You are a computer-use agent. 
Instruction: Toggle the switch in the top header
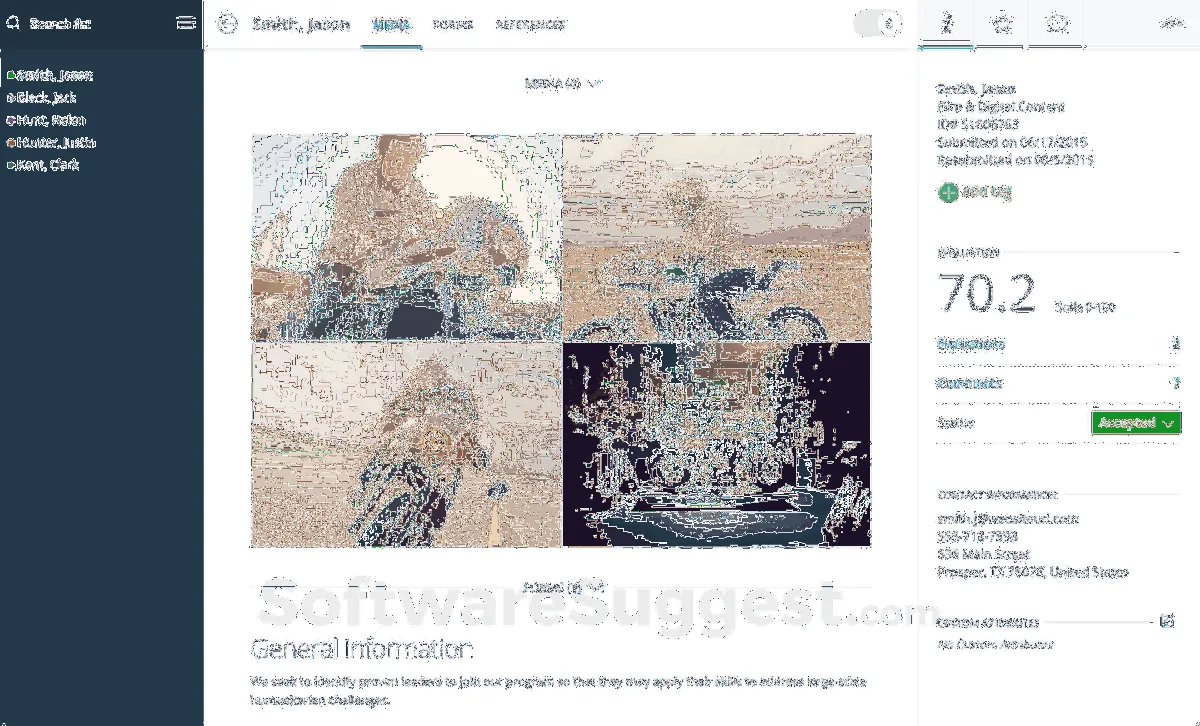879,23
